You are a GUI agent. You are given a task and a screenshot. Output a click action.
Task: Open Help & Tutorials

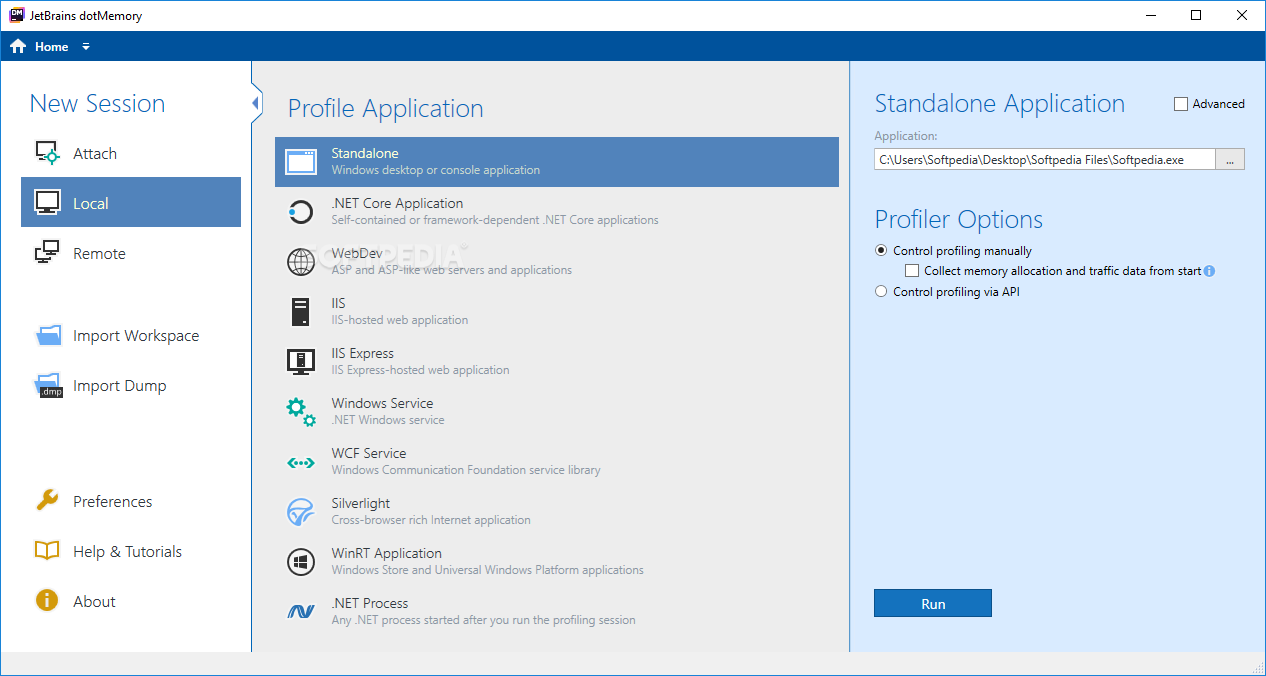tap(131, 551)
